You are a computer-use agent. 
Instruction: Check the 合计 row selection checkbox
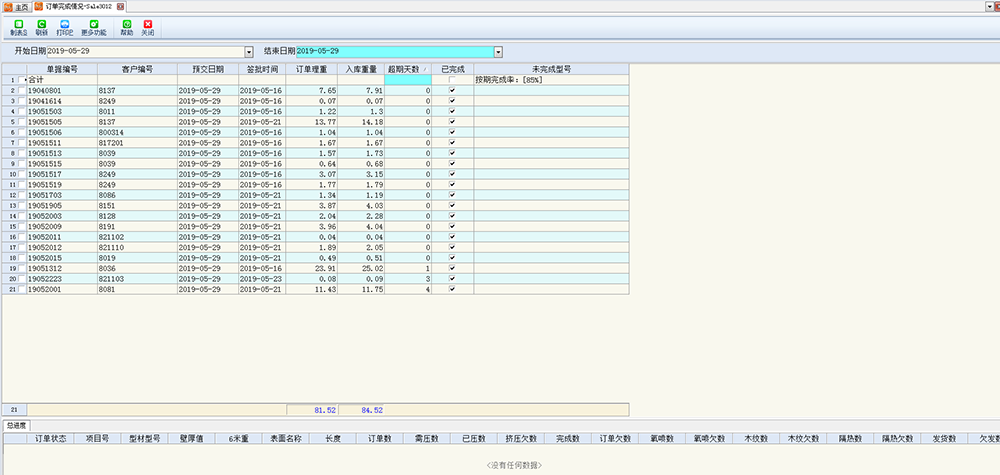point(22,80)
